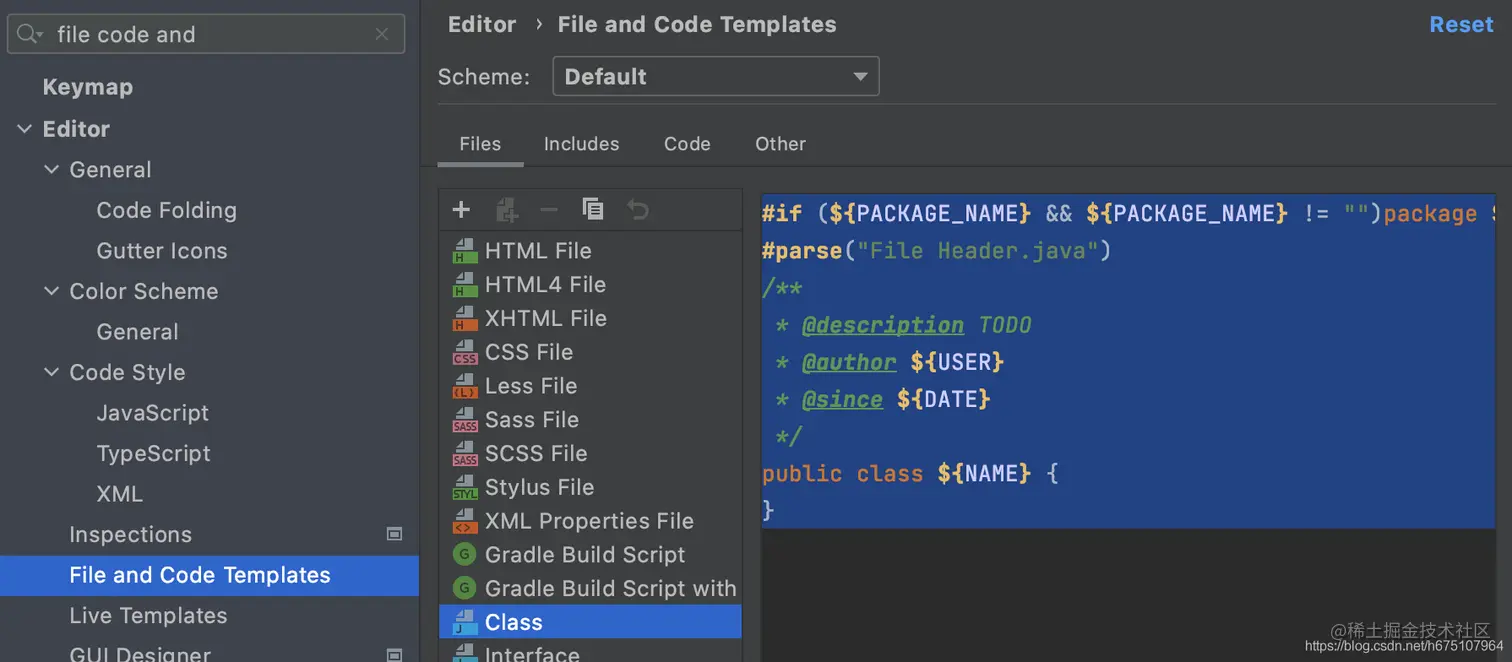The height and width of the screenshot is (662, 1512).
Task: Click project-level icon beside Inspections
Action: pos(395,534)
